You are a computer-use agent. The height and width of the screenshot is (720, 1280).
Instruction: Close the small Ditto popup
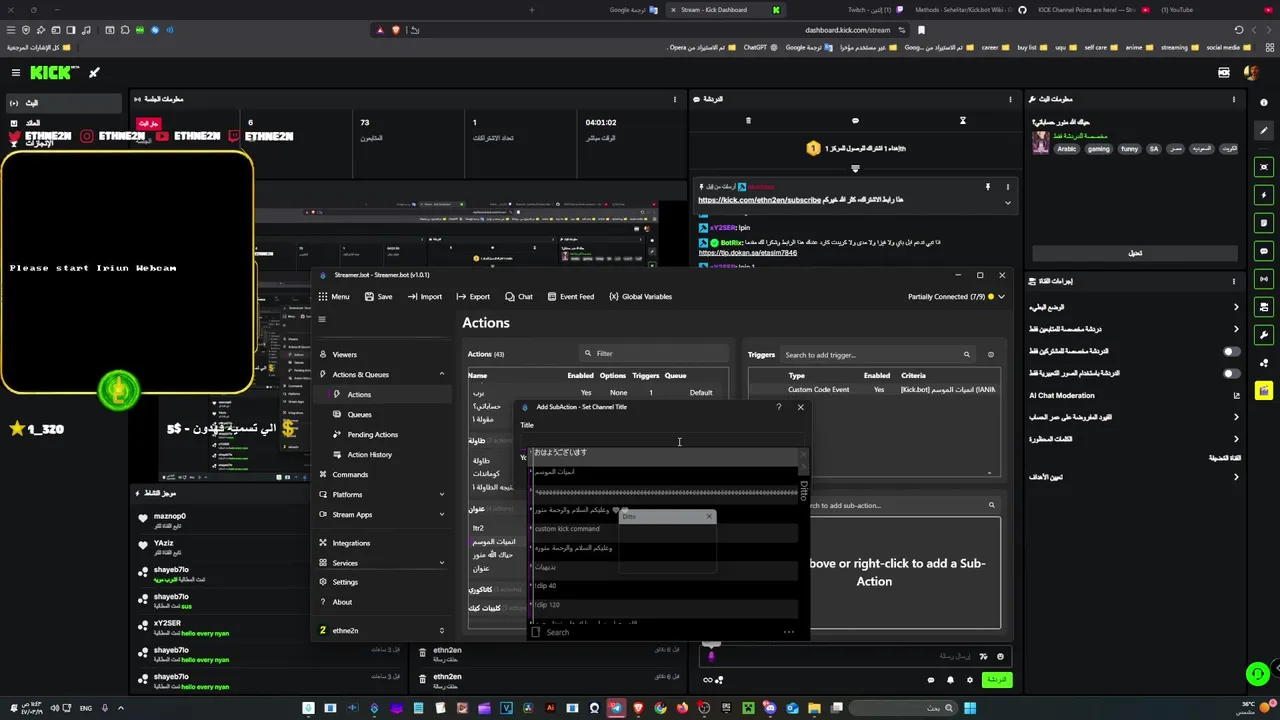[709, 516]
